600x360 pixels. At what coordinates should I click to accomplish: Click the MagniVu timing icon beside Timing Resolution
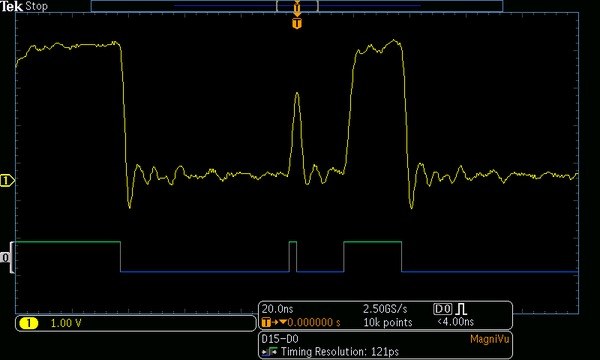click(x=270, y=351)
